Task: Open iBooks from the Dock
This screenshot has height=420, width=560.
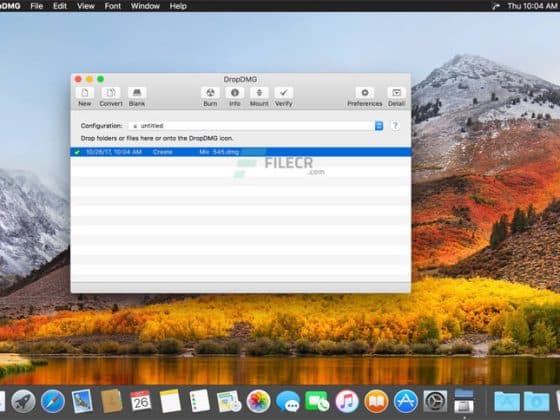Action: pos(376,401)
